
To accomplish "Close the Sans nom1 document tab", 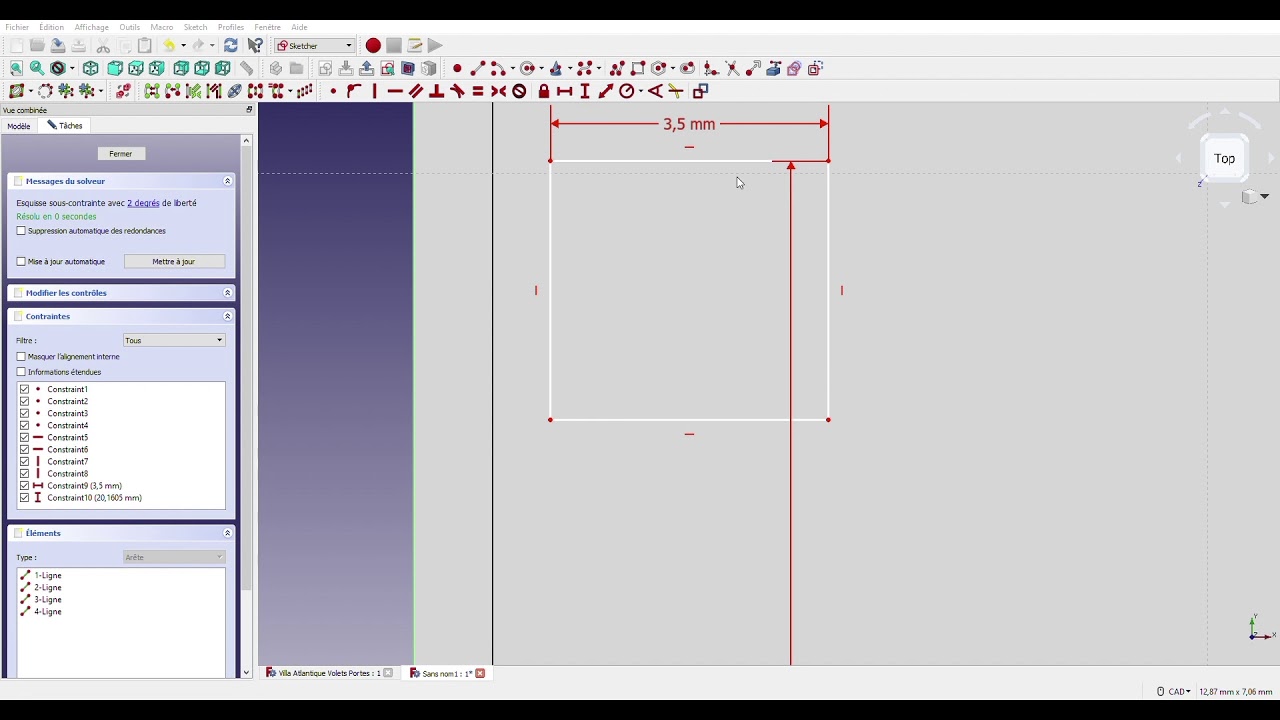I will click(x=480, y=673).
